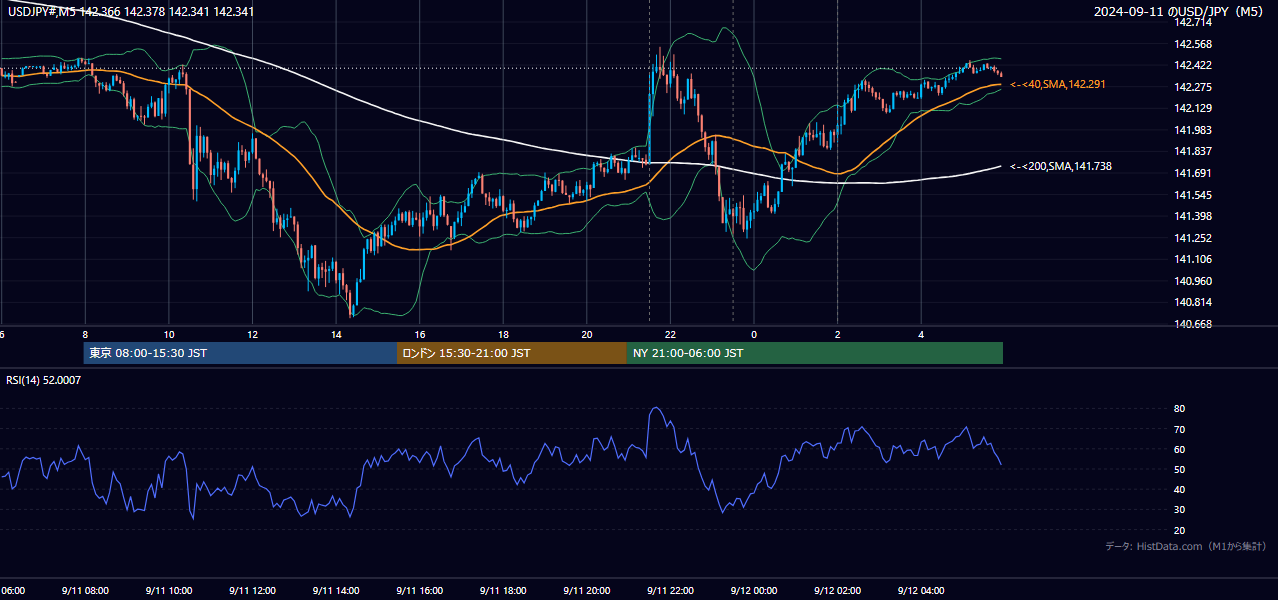
Task: Click the RSI 50 level label
Action: 1180,469
